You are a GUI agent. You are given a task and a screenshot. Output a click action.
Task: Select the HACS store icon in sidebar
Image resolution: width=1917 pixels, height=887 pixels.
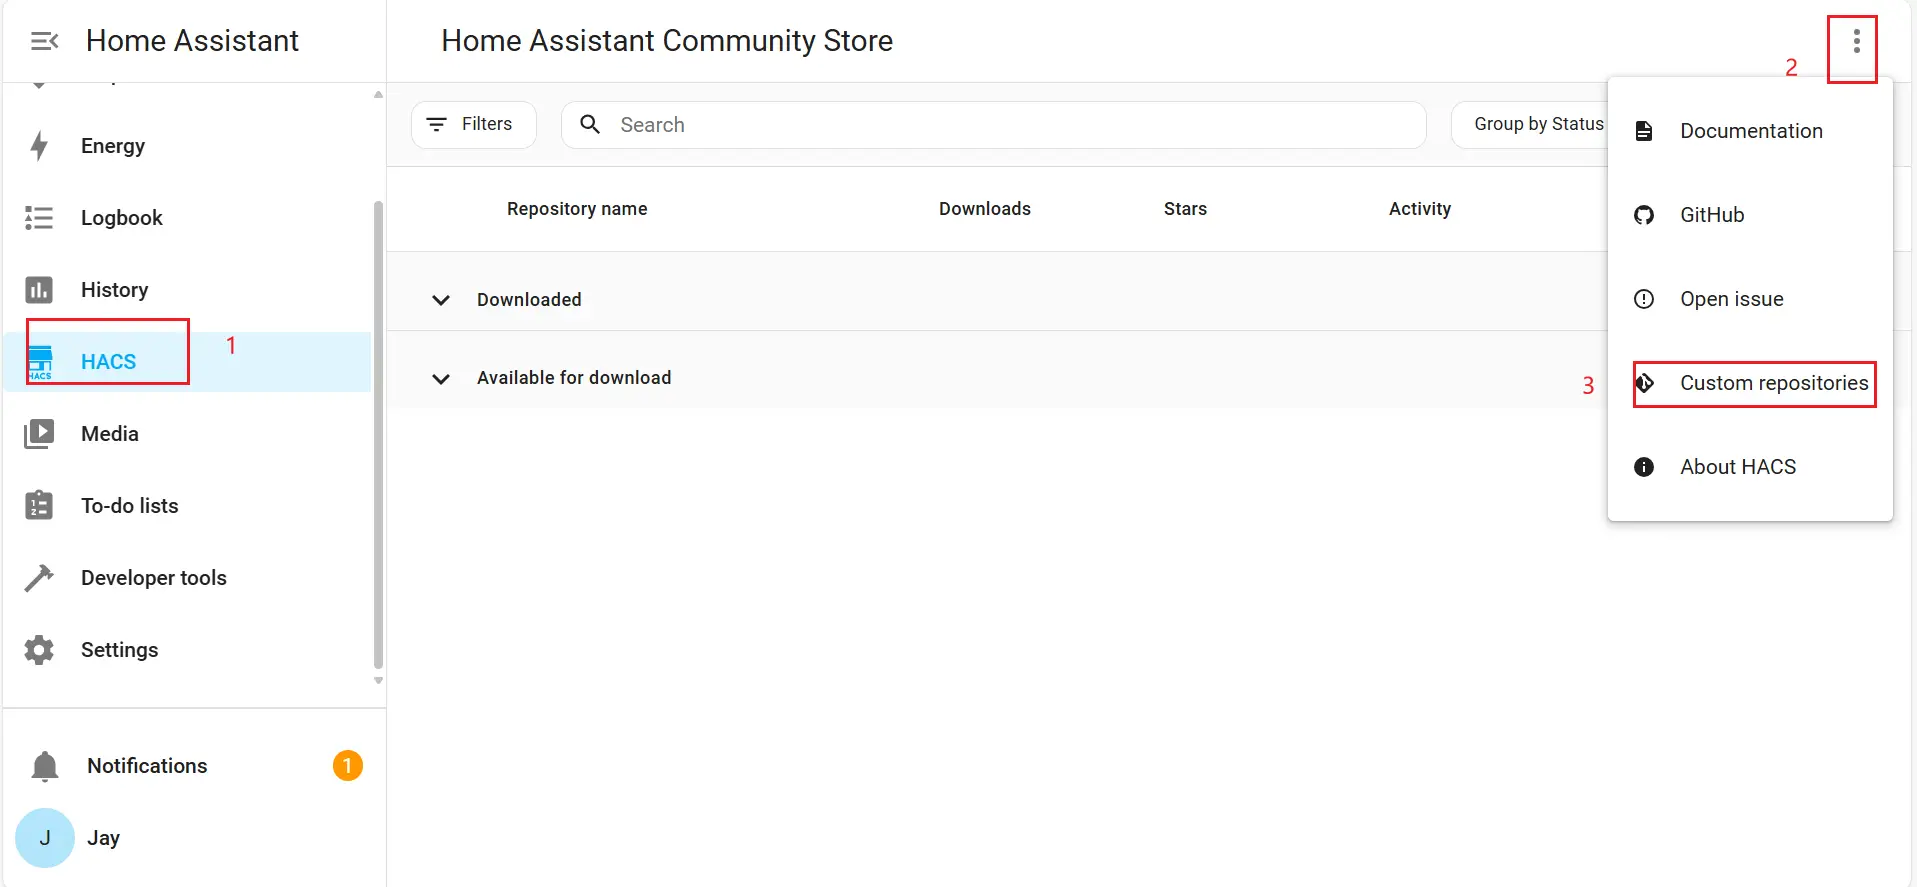[x=40, y=362]
